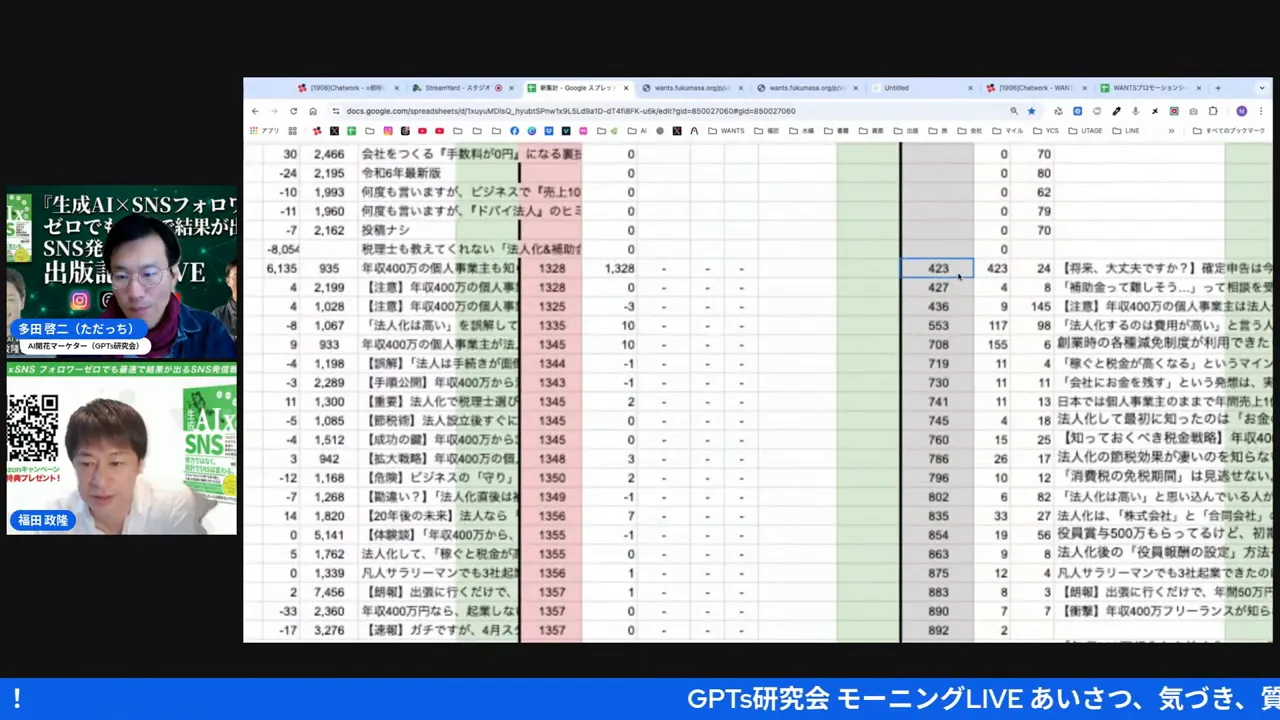Open the すべてのブックマーク folder
This screenshot has width=1280, height=720.
click(1222, 131)
